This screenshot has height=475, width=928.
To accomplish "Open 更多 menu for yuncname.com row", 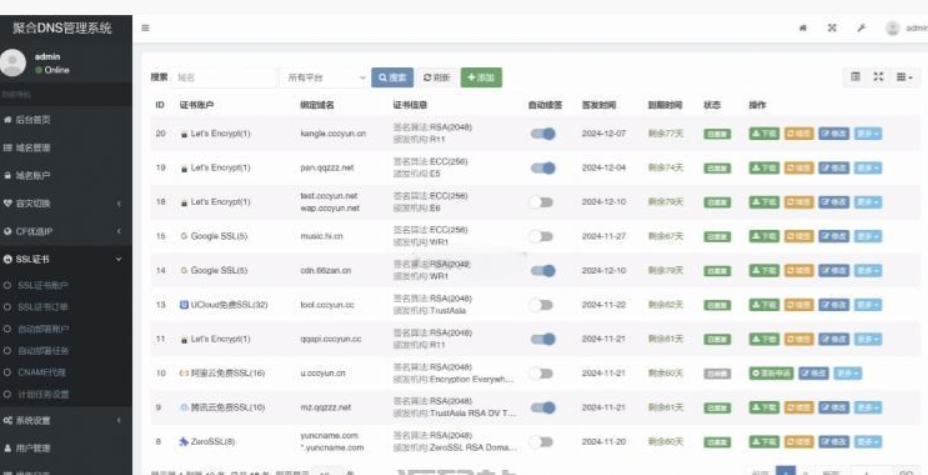I will click(x=868, y=442).
